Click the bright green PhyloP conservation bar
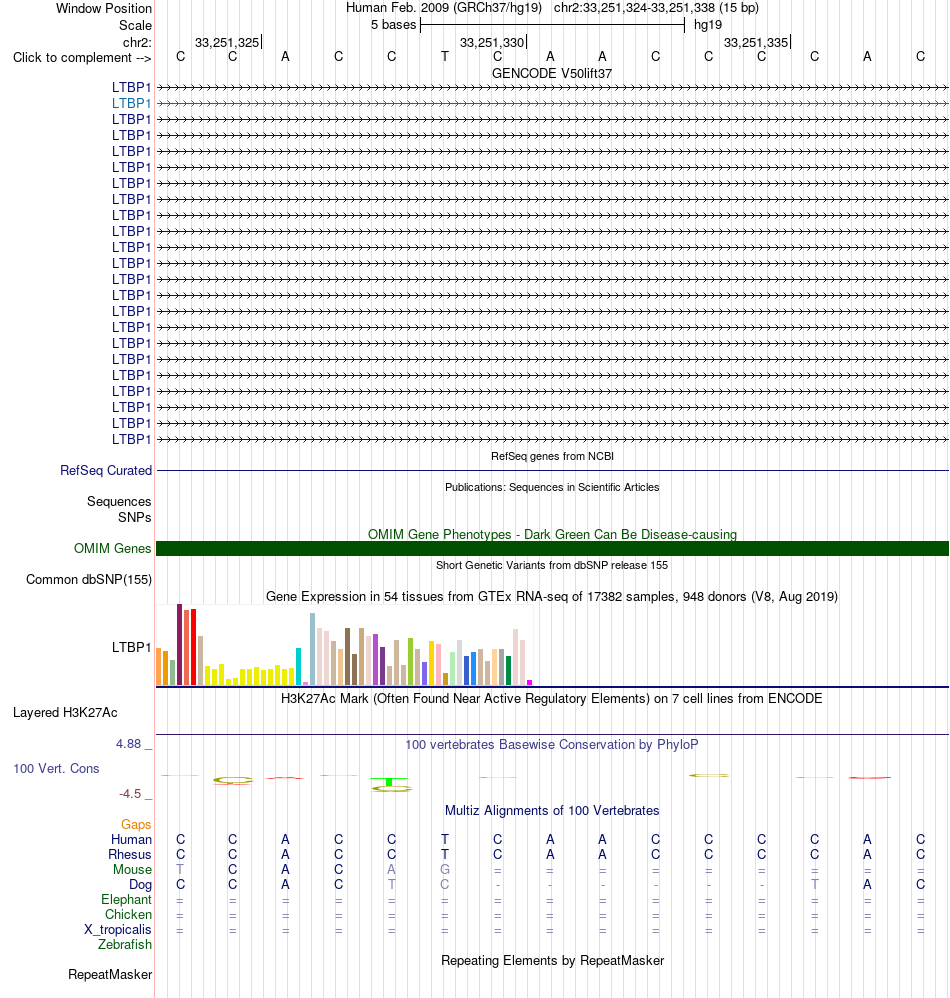Image resolution: width=950 pixels, height=998 pixels. click(x=389, y=782)
